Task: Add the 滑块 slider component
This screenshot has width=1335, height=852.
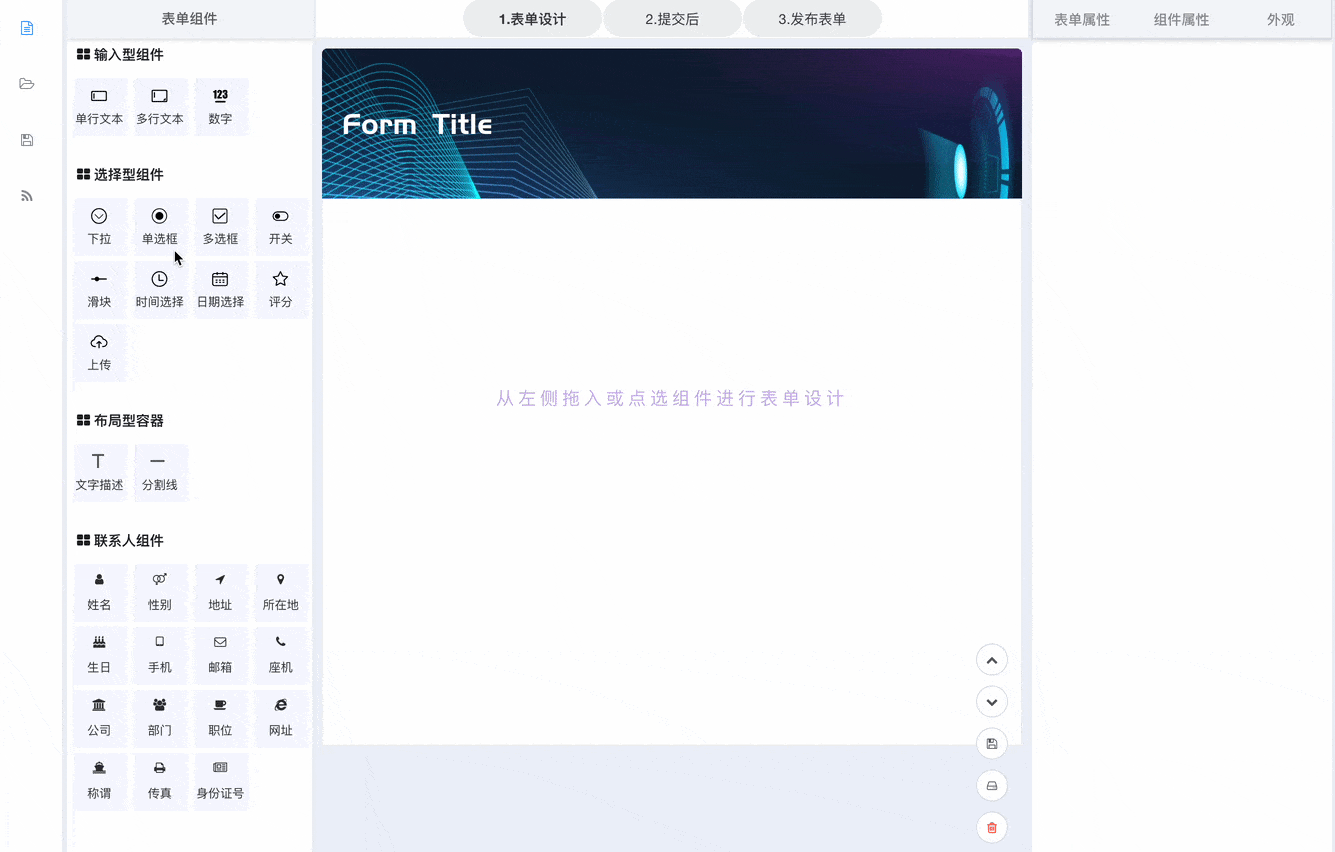Action: pyautogui.click(x=100, y=289)
